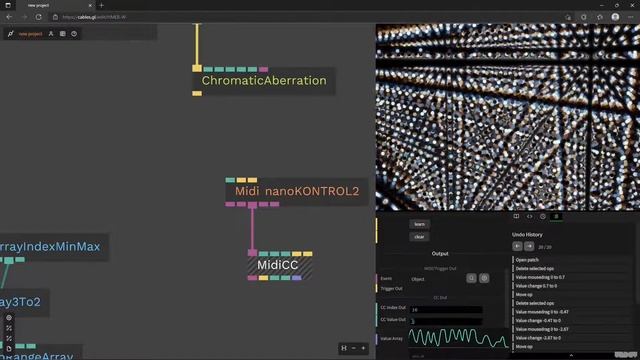The width and height of the screenshot is (640, 360).
Task: Click the CC Value Out value field
Action: pyautogui.click(x=446, y=321)
